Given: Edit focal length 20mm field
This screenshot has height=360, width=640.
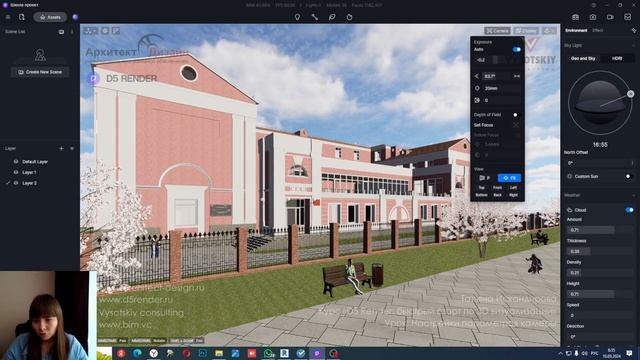Looking at the screenshot, I should click(x=502, y=88).
